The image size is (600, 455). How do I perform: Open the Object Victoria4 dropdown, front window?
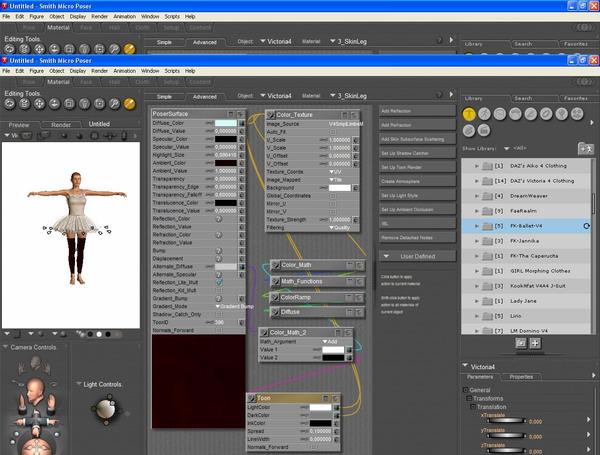coord(276,96)
